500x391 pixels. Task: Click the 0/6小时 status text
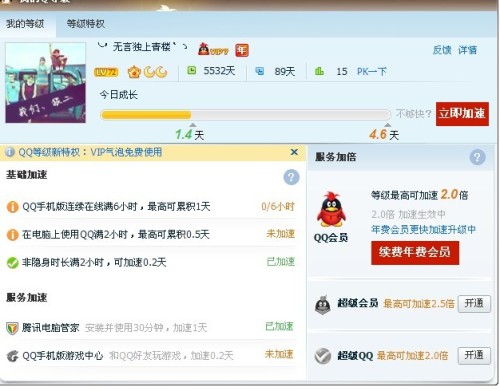[278, 207]
